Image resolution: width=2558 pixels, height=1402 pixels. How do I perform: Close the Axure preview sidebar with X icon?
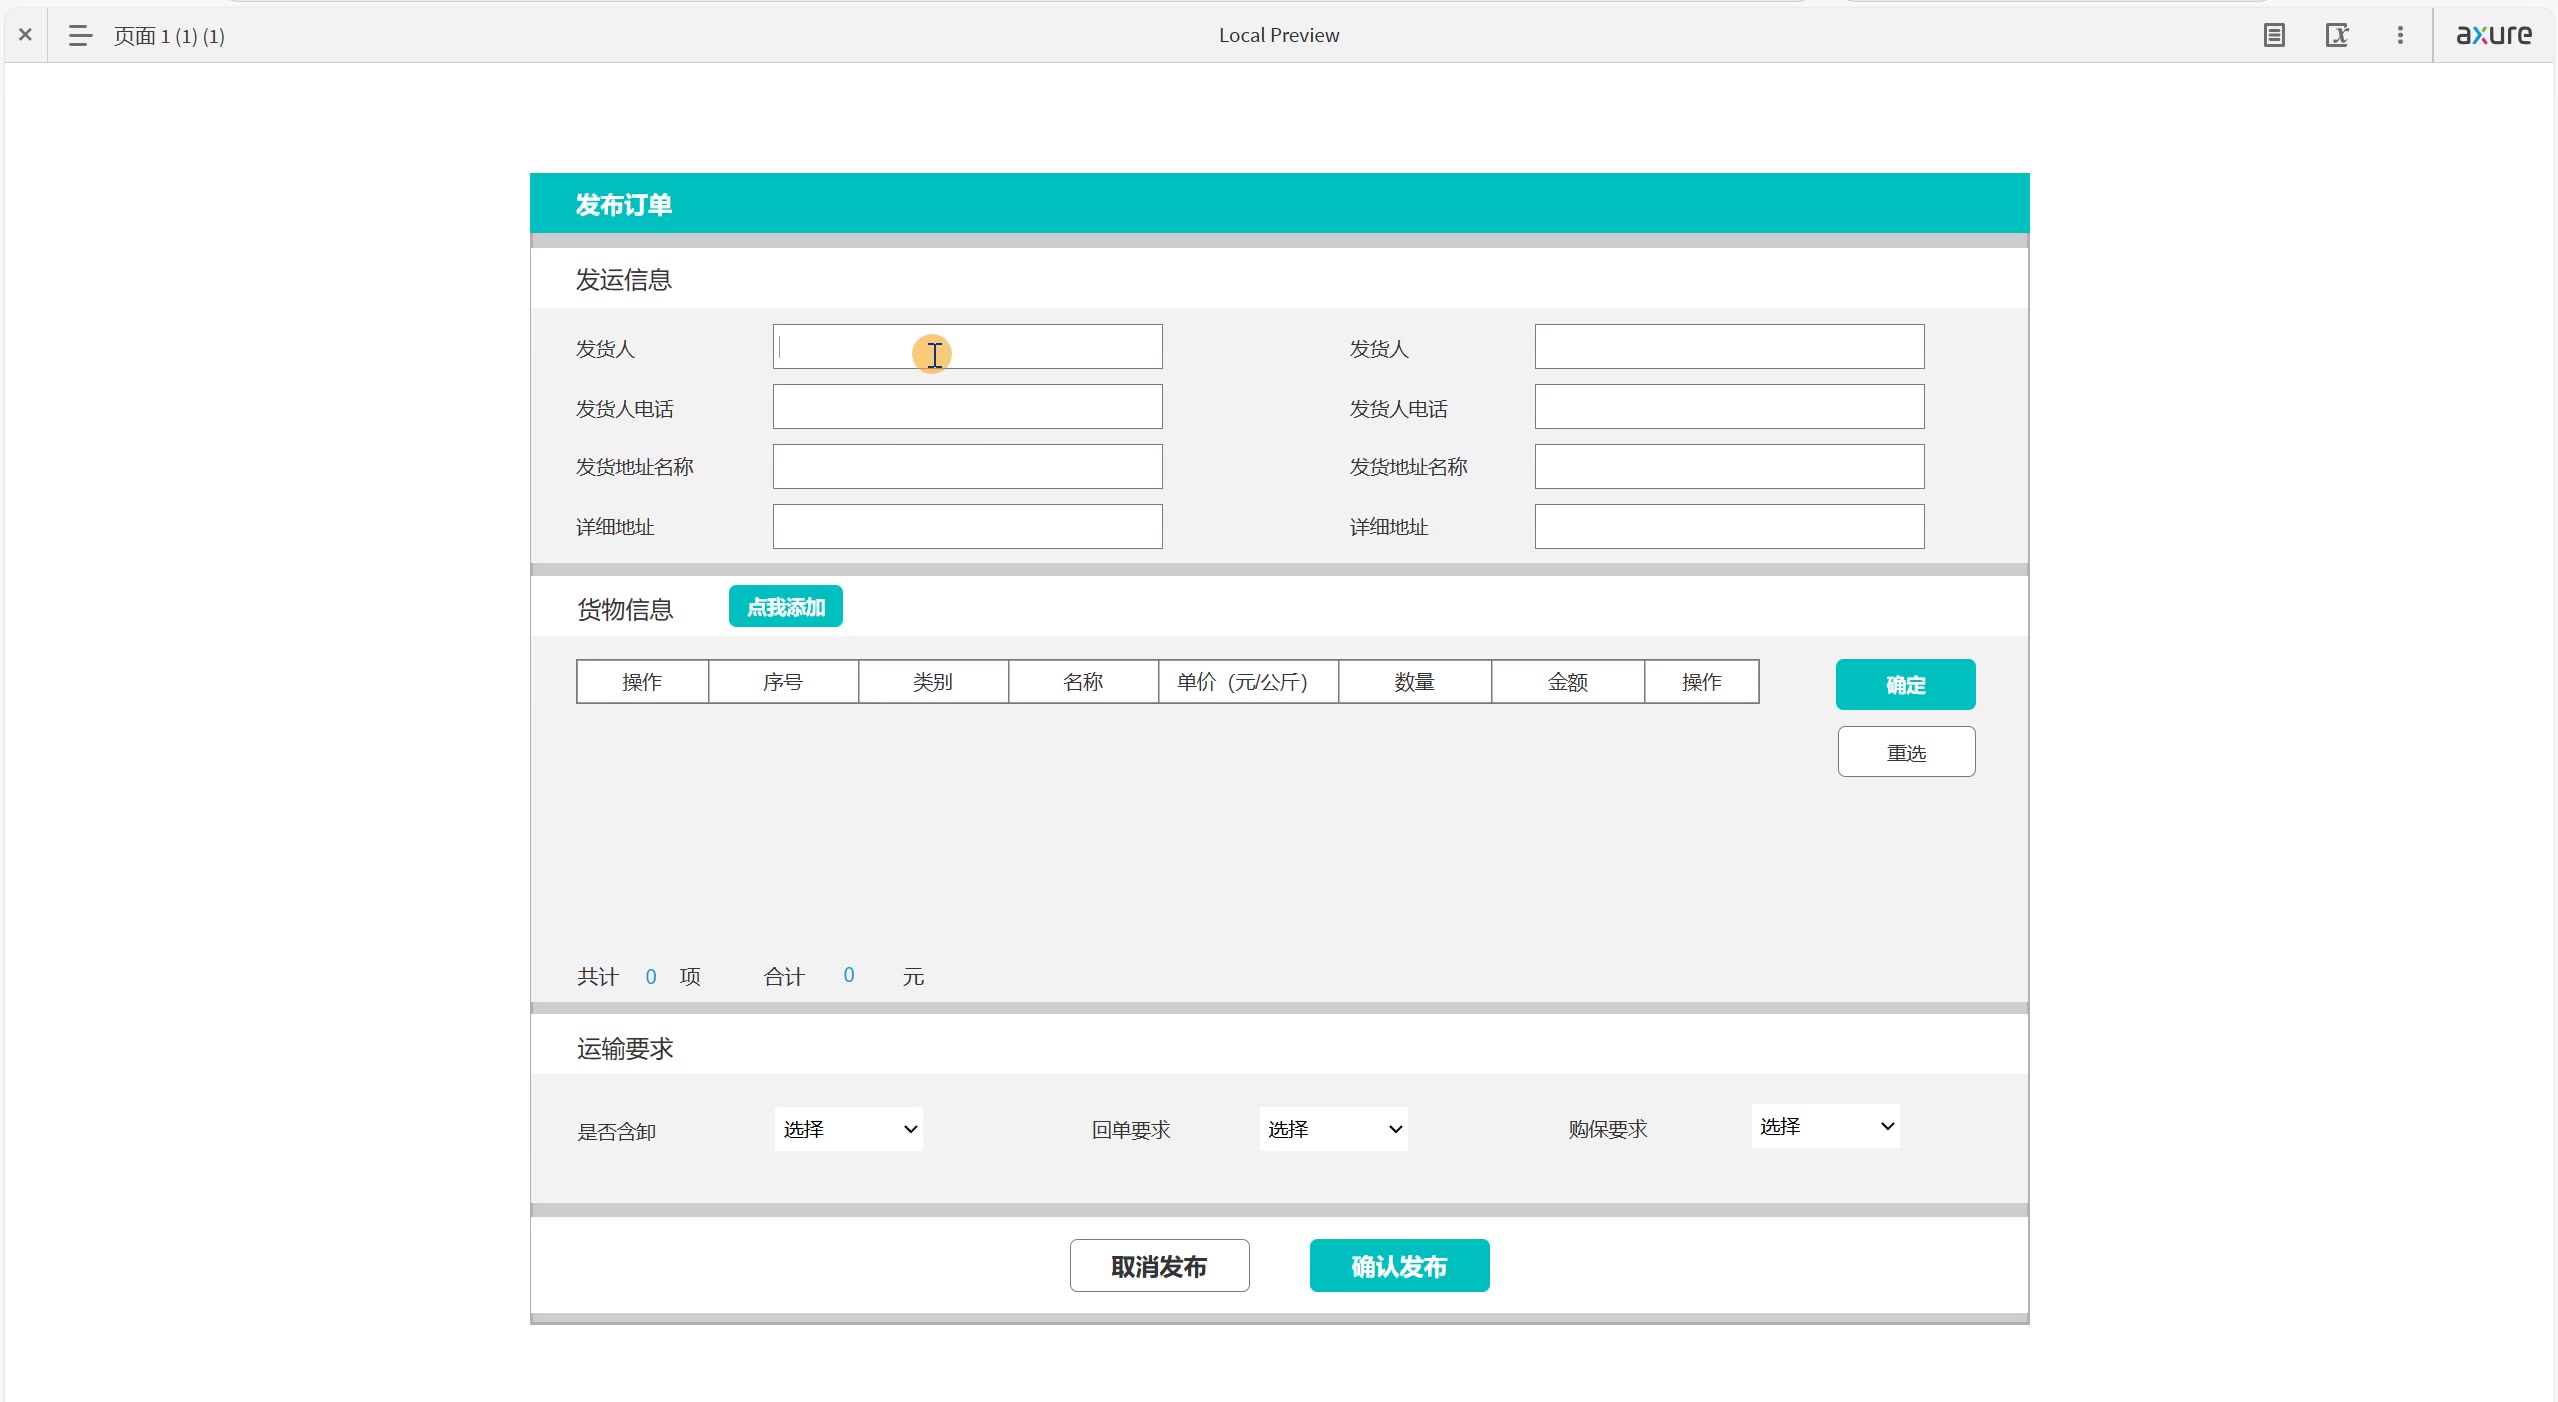(25, 35)
